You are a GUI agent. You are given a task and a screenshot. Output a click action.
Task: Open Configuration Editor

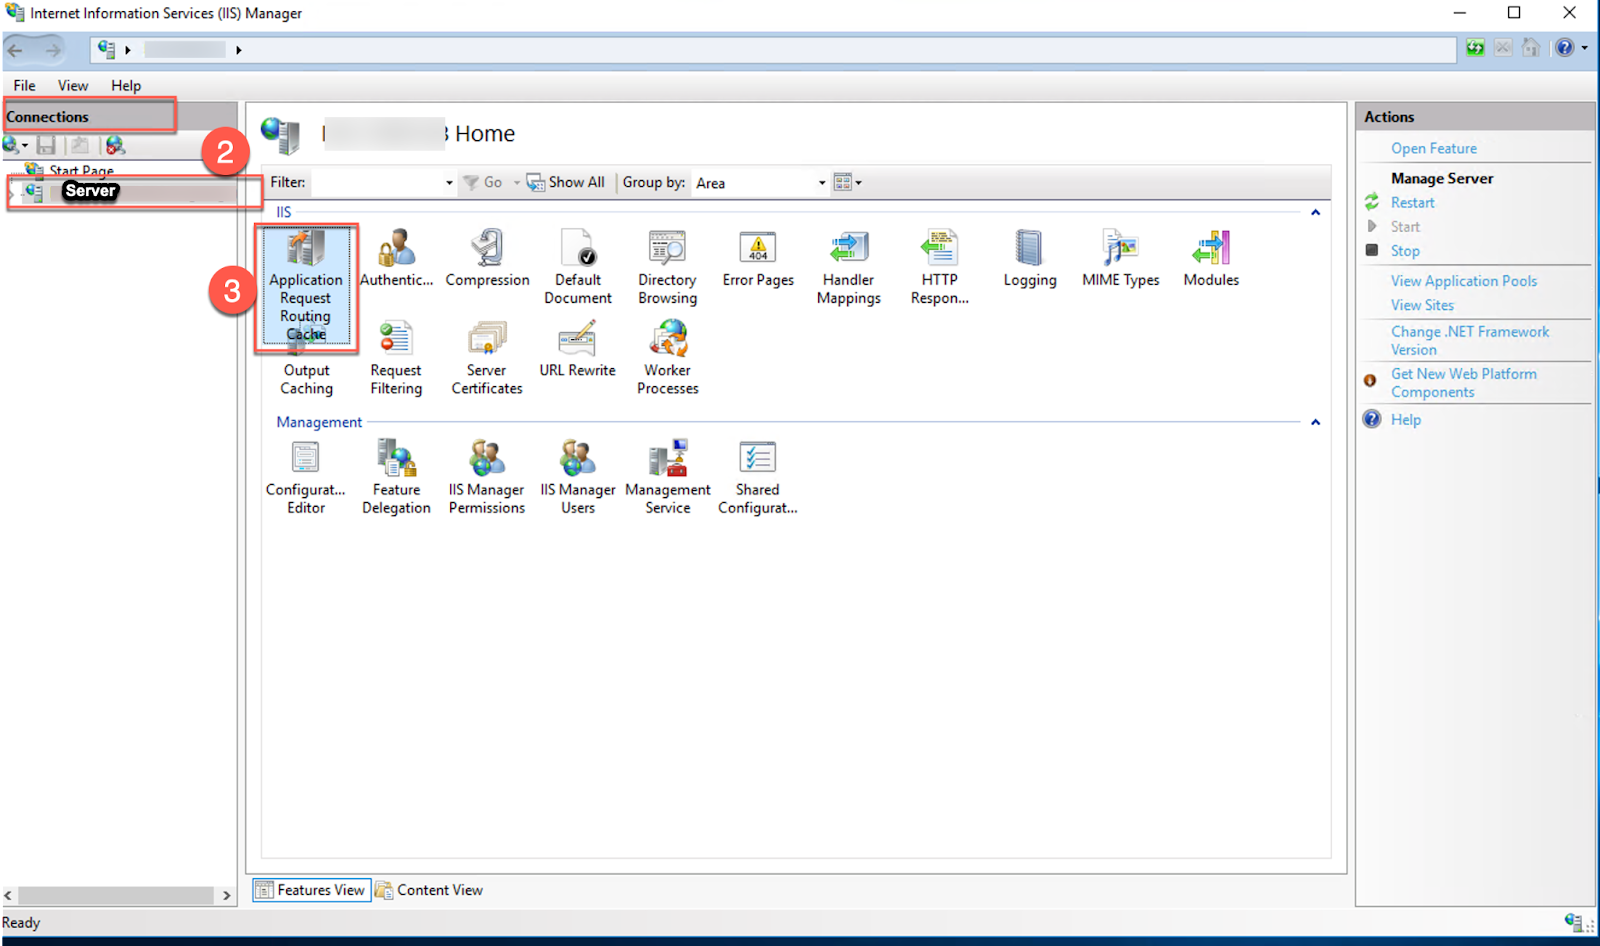coord(306,478)
